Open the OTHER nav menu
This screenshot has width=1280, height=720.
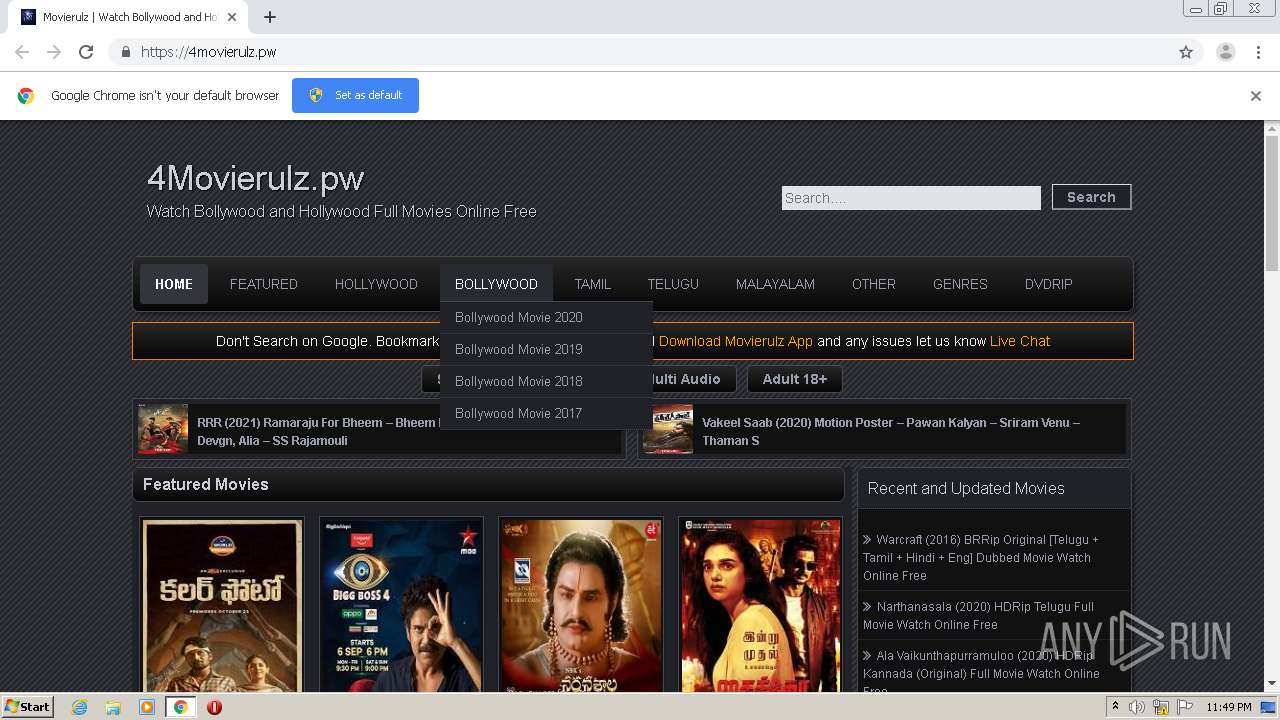(874, 284)
